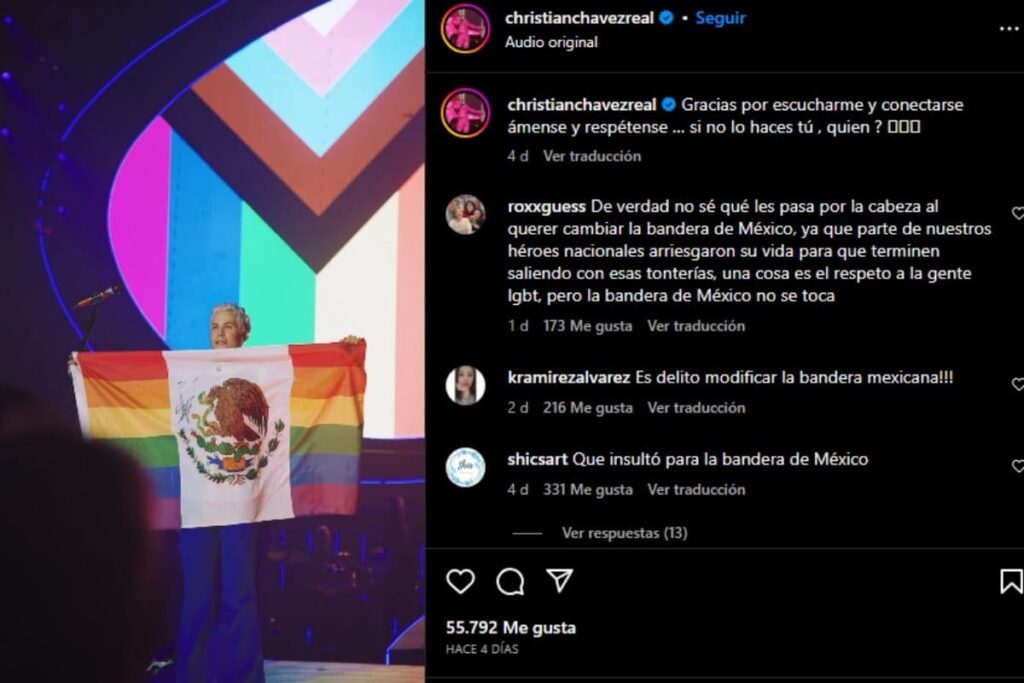Open kramirezalvarez profile avatar

coord(466,385)
